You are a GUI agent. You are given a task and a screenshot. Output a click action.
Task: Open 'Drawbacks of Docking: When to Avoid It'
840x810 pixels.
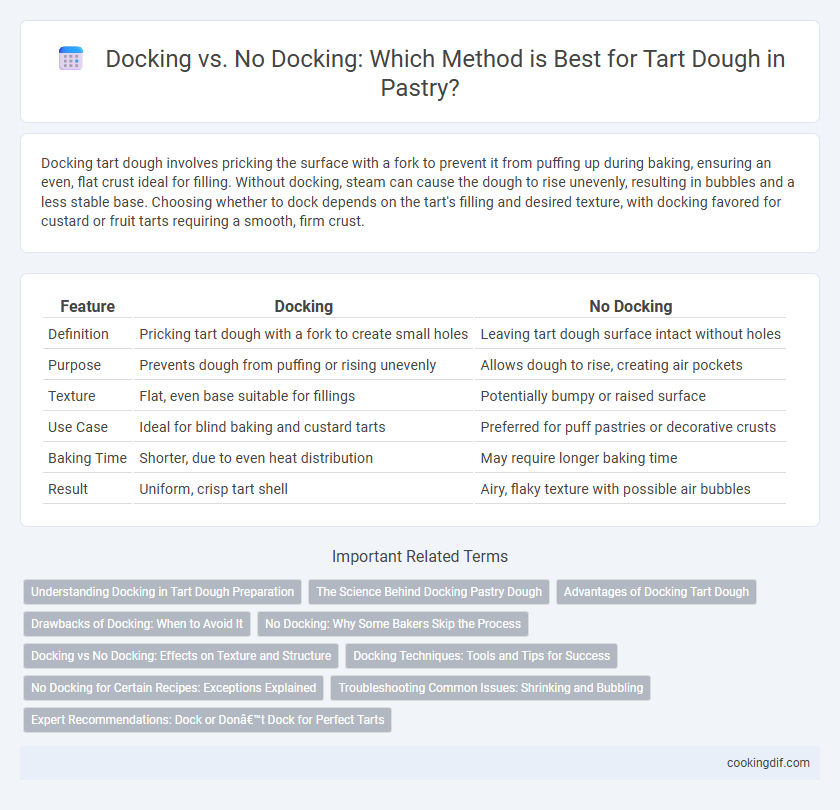point(137,624)
